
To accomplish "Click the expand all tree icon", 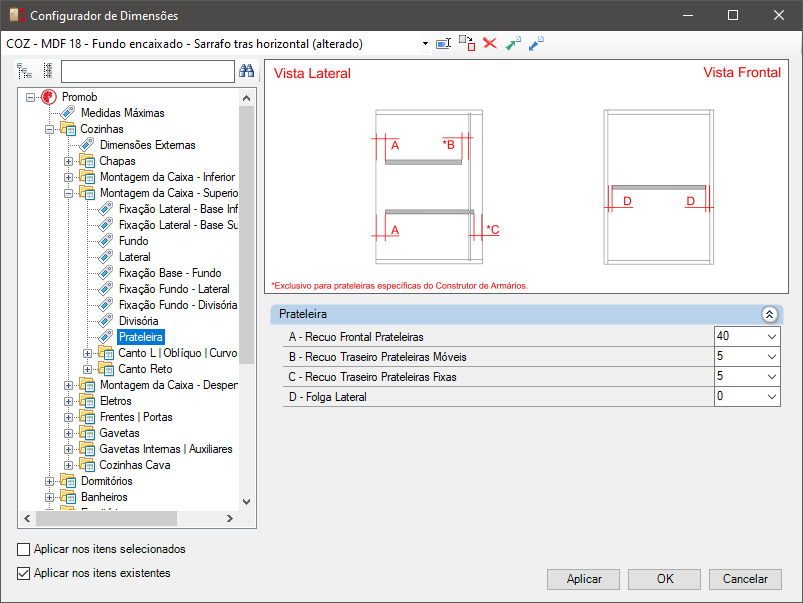I will (24, 71).
